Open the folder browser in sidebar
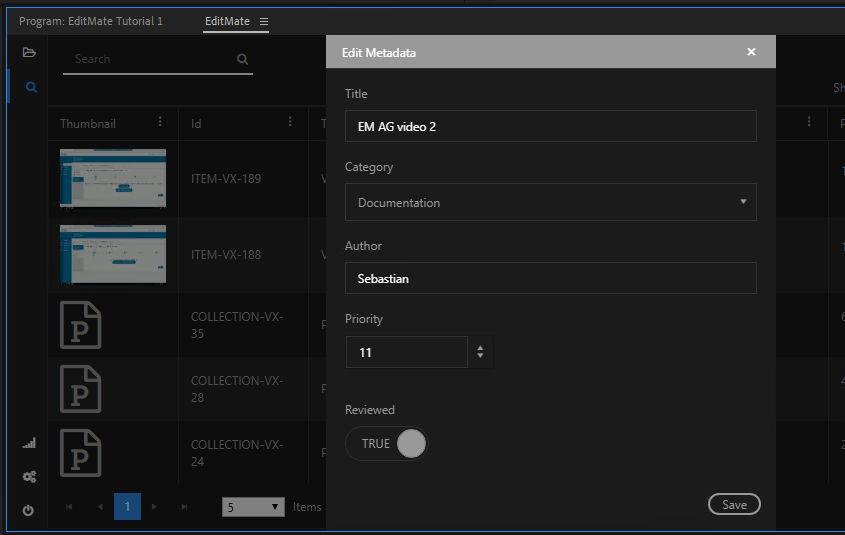Viewport: 845px width, 535px height. (29, 52)
